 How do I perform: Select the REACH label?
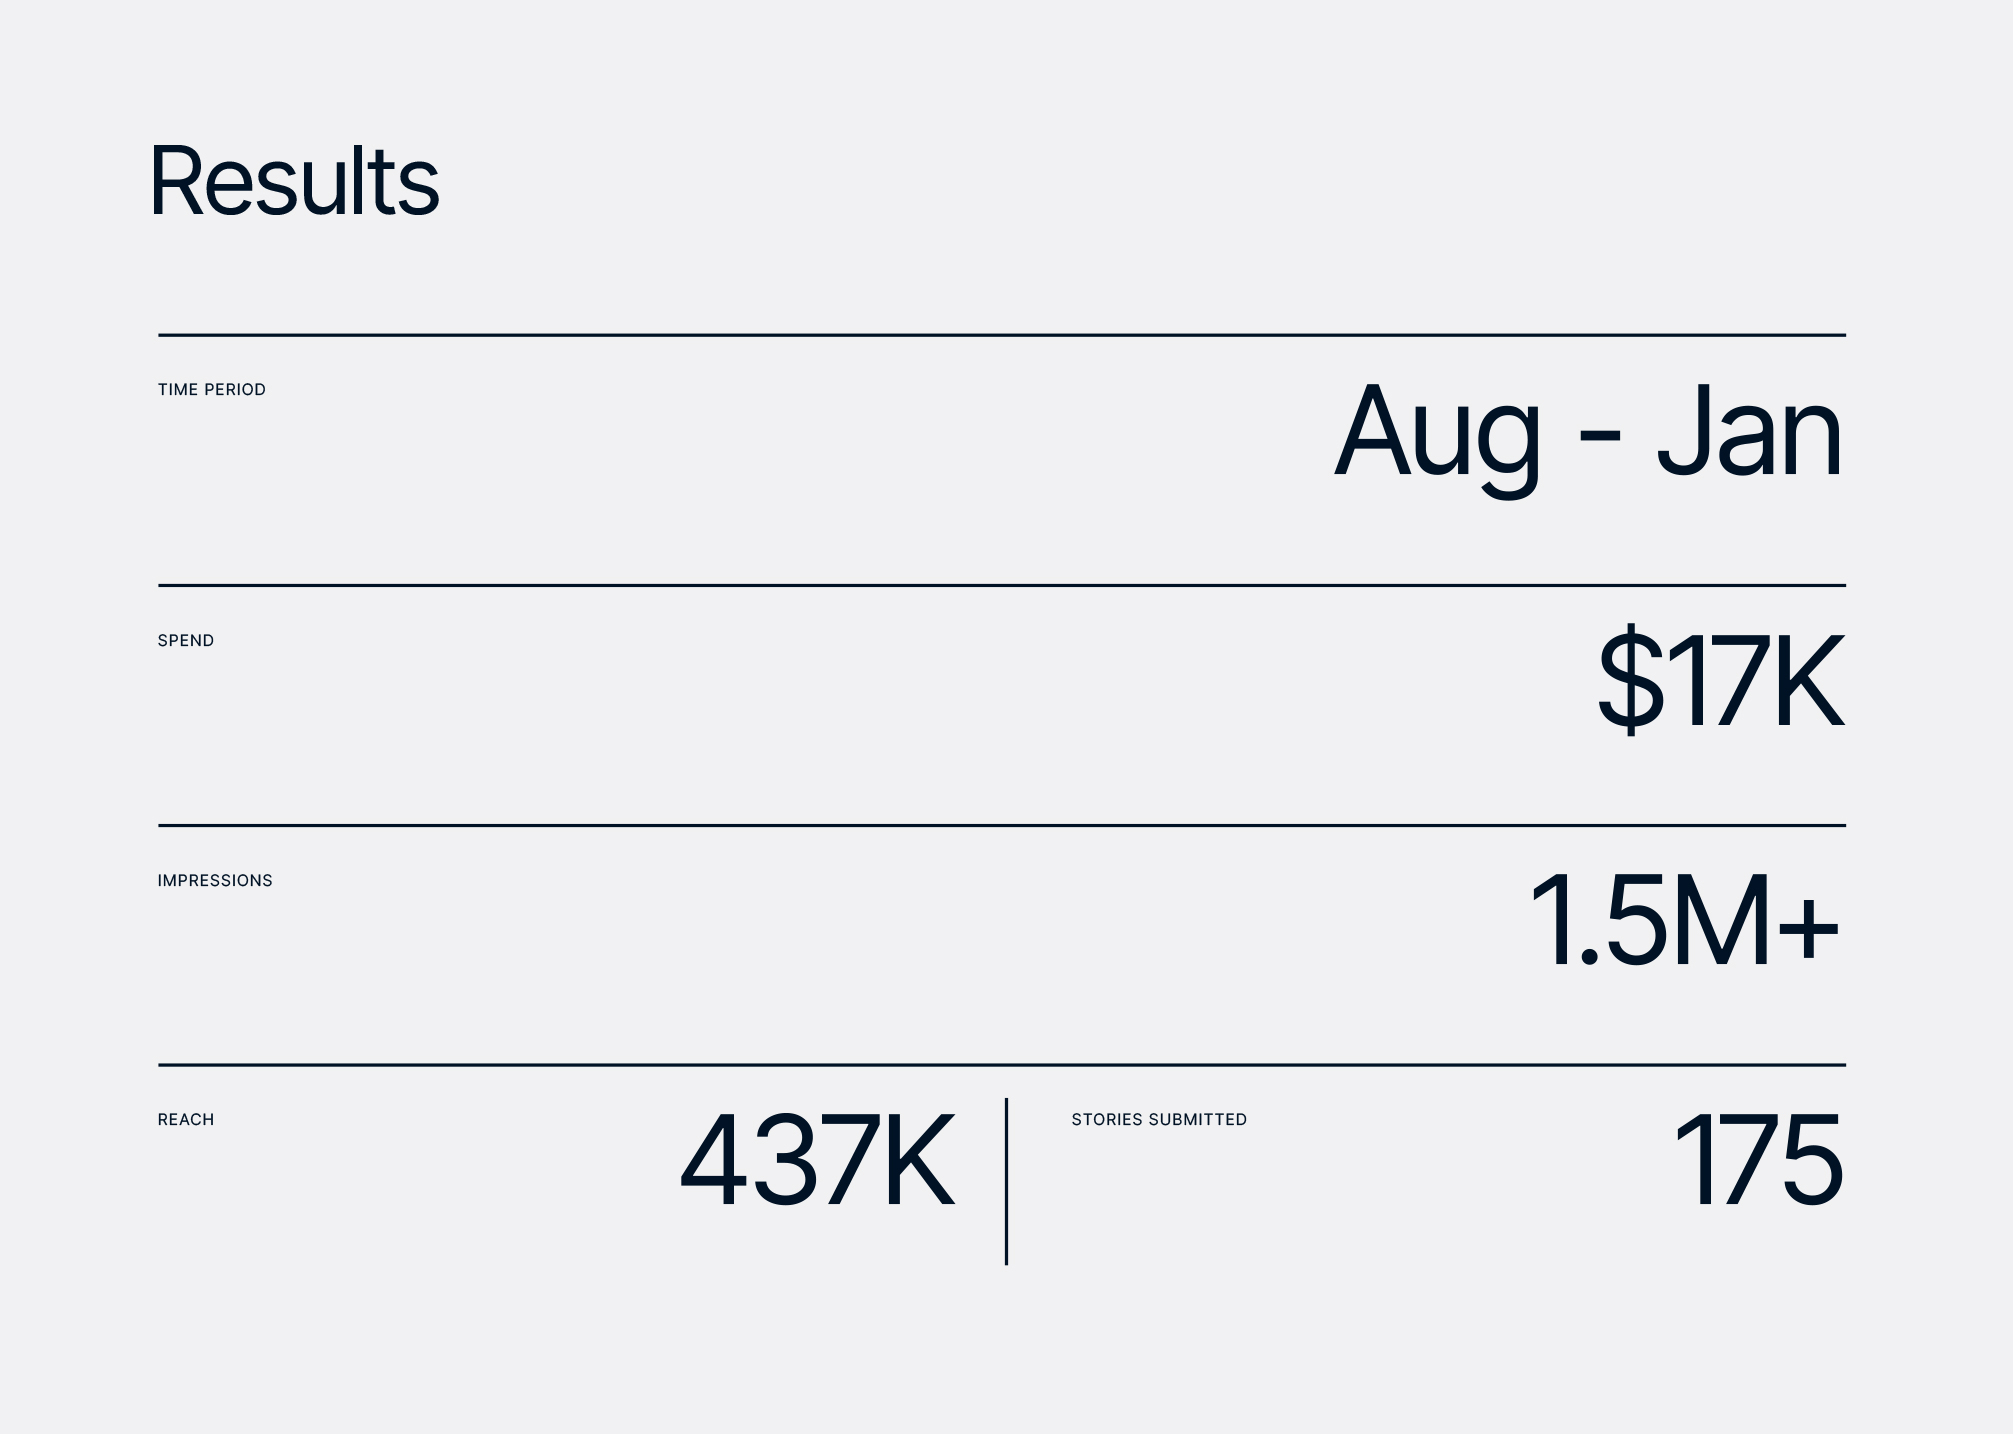[186, 1120]
